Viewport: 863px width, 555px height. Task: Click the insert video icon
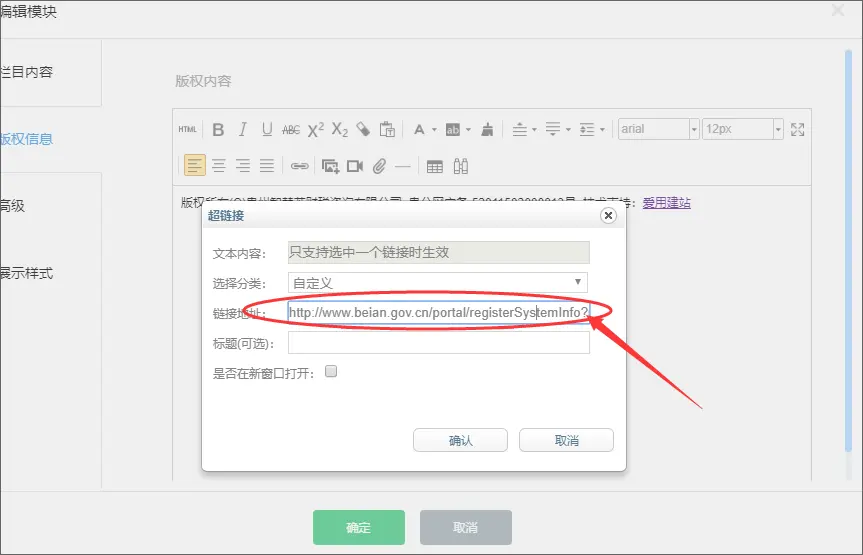pyautogui.click(x=355, y=166)
